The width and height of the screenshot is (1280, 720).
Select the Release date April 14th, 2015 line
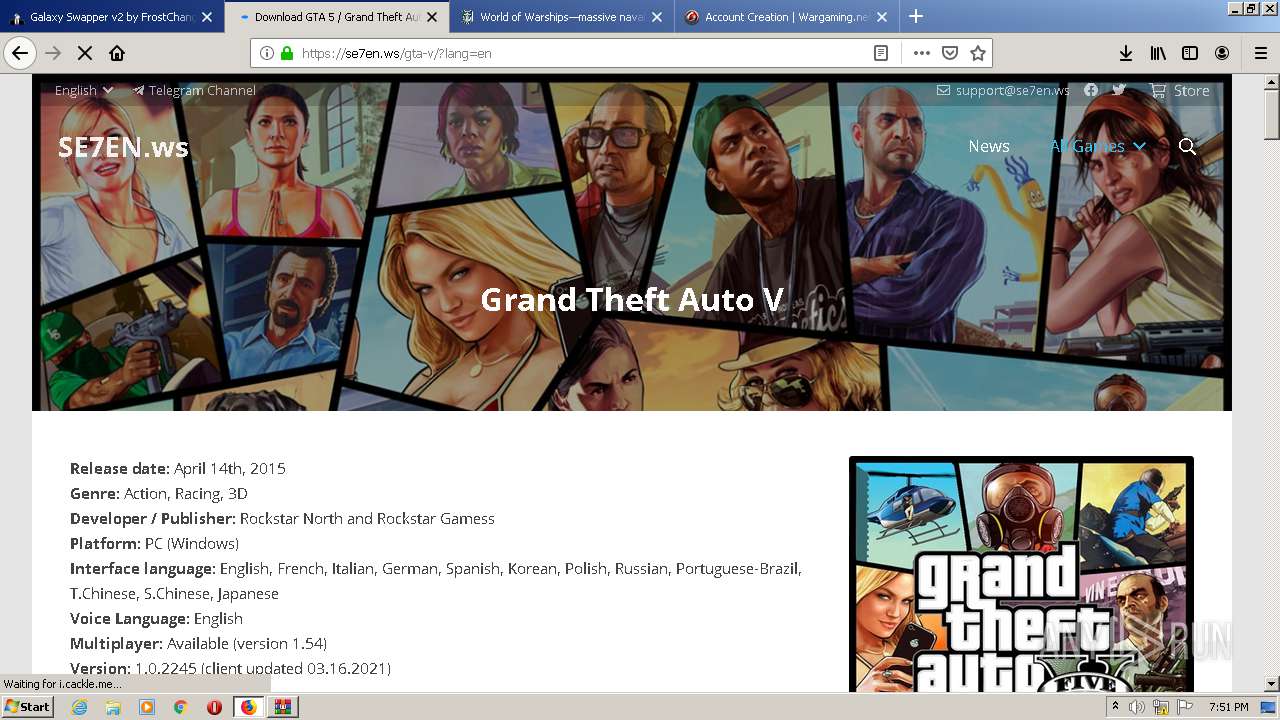[178, 468]
